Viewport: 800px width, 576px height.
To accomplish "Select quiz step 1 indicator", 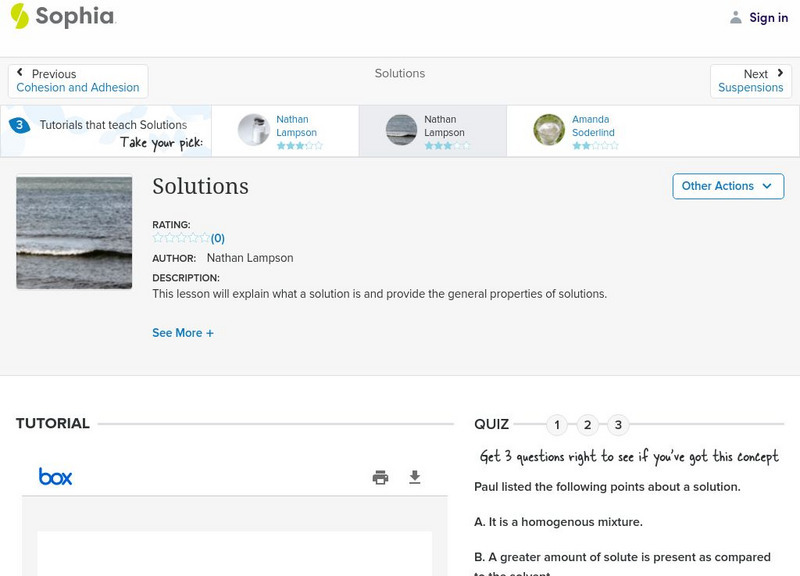I will 557,425.
